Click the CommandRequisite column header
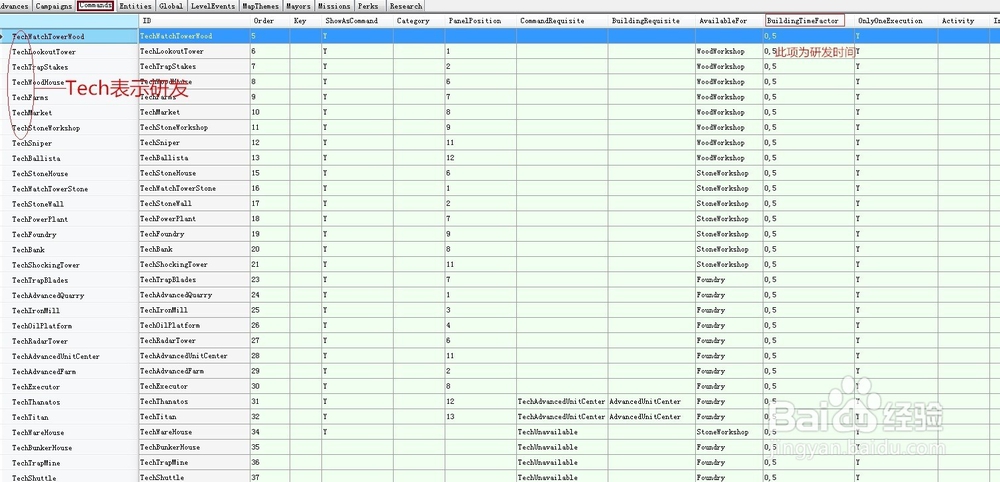Viewport: 1000px width, 482px height. click(562, 20)
